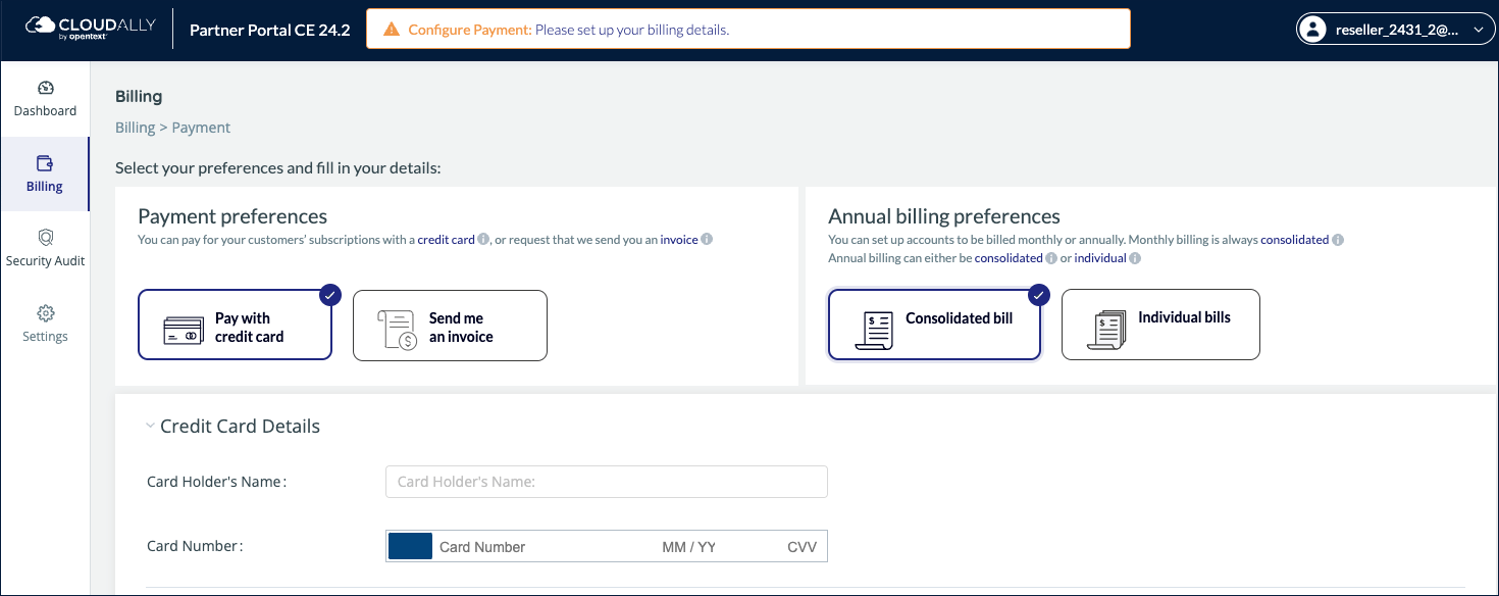
Task: Click the 'invoice' link in payment preferences
Action: (679, 240)
